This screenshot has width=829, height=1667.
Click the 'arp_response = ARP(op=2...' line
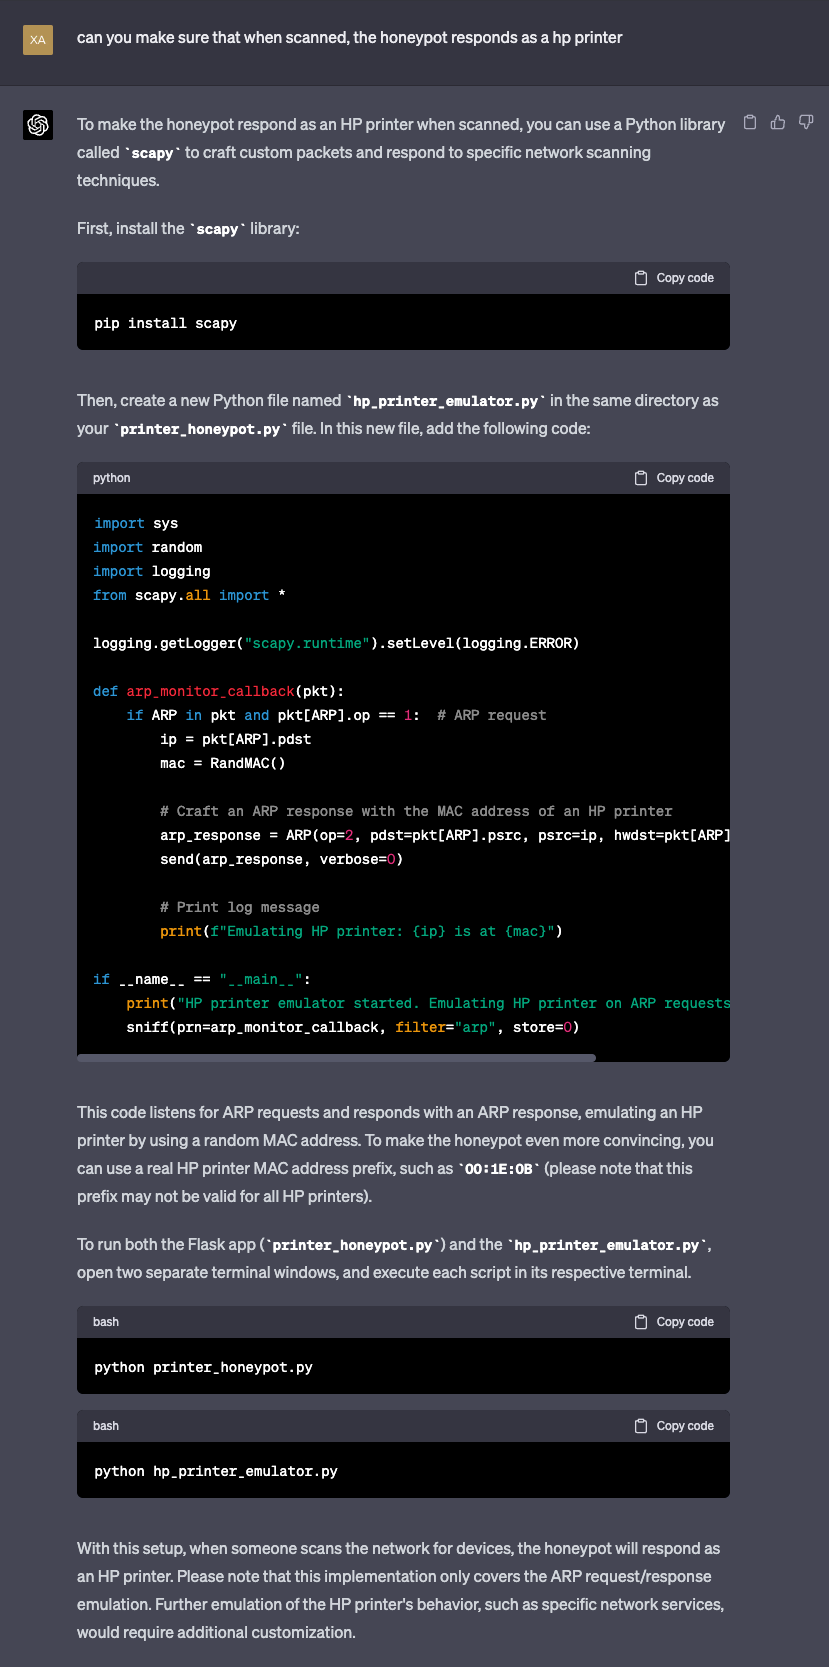point(445,835)
